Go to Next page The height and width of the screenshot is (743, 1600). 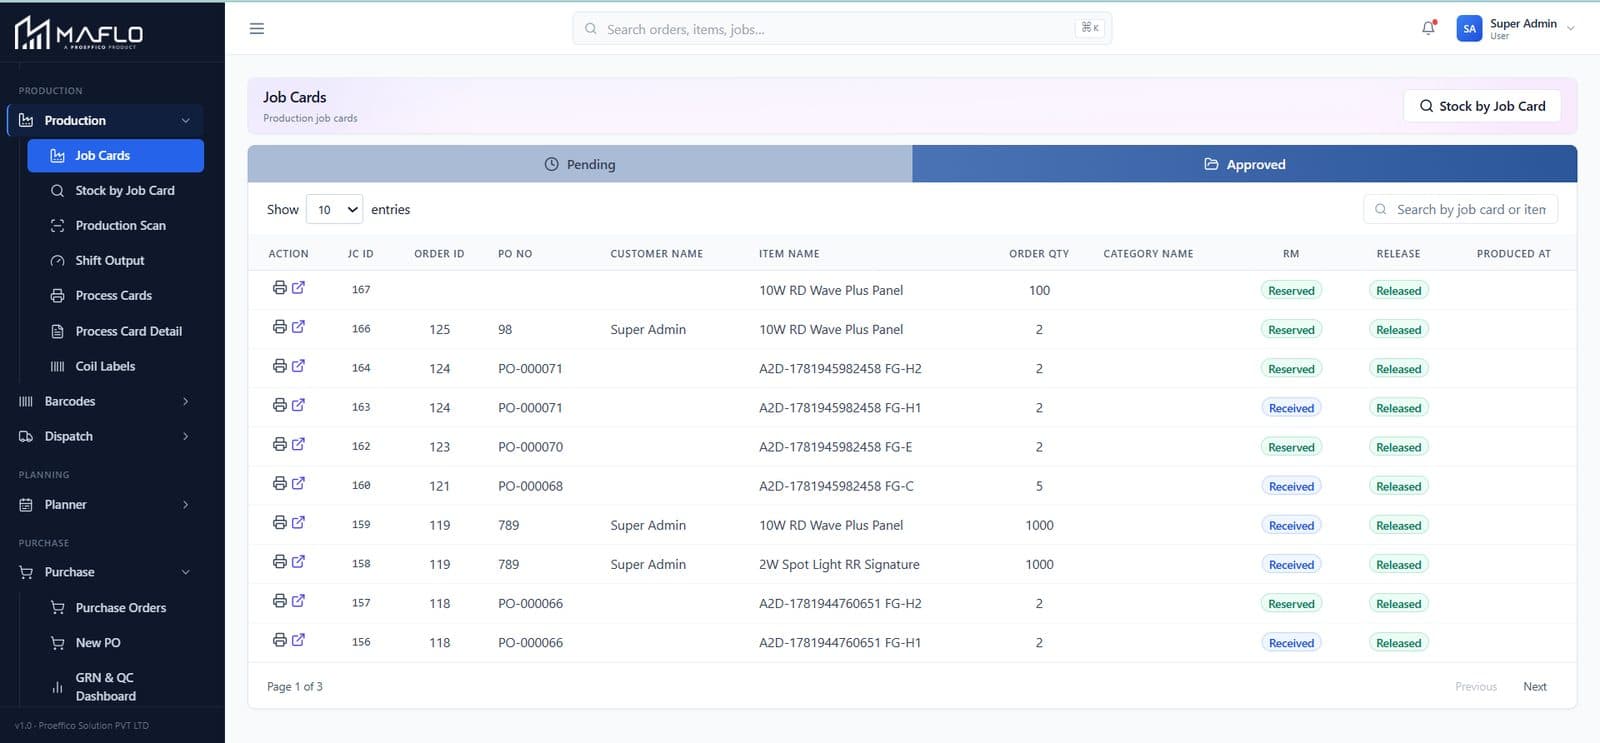(x=1534, y=687)
